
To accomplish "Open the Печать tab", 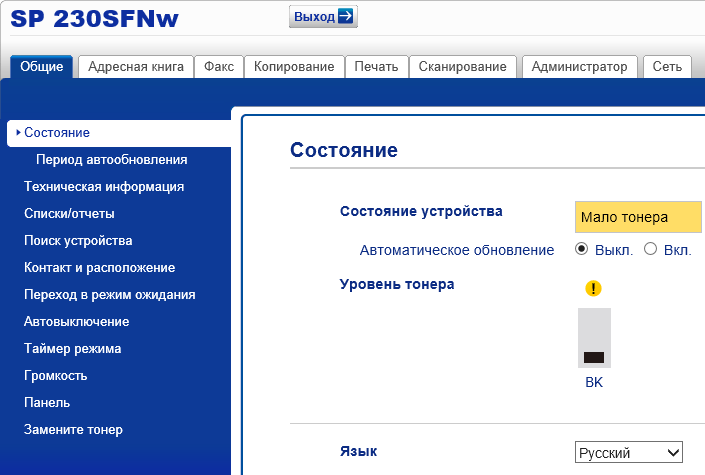I will pyautogui.click(x=376, y=67).
